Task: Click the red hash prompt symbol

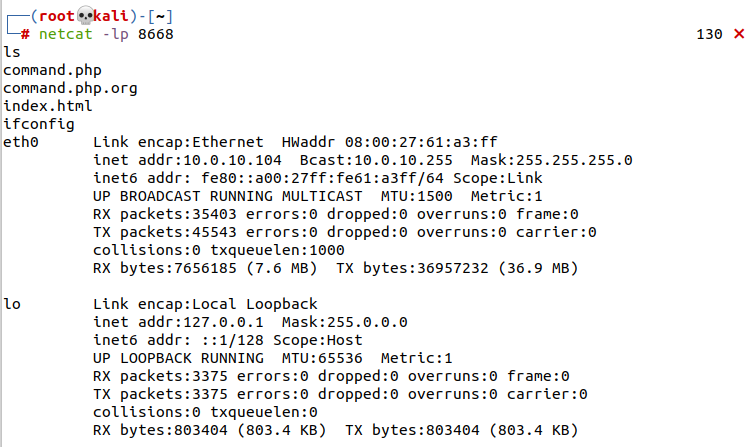Action: click(25, 35)
